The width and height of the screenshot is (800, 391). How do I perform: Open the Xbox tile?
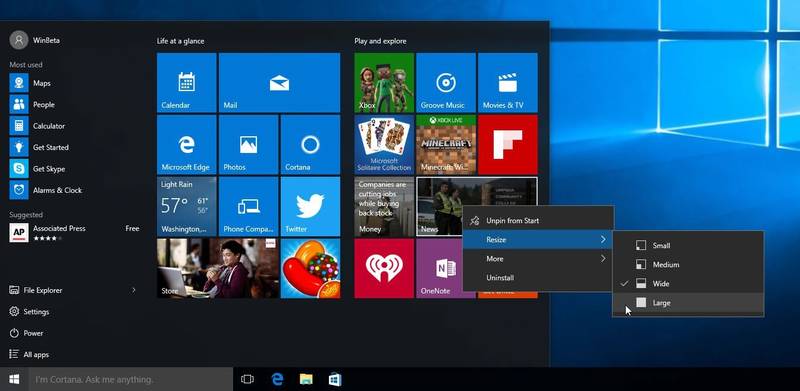[x=384, y=83]
